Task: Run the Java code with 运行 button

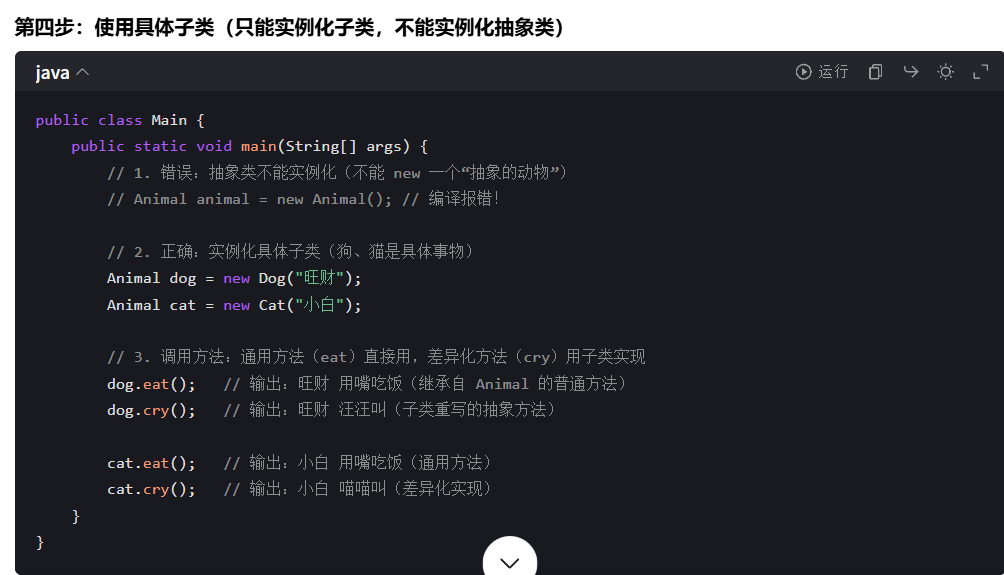Action: click(822, 72)
